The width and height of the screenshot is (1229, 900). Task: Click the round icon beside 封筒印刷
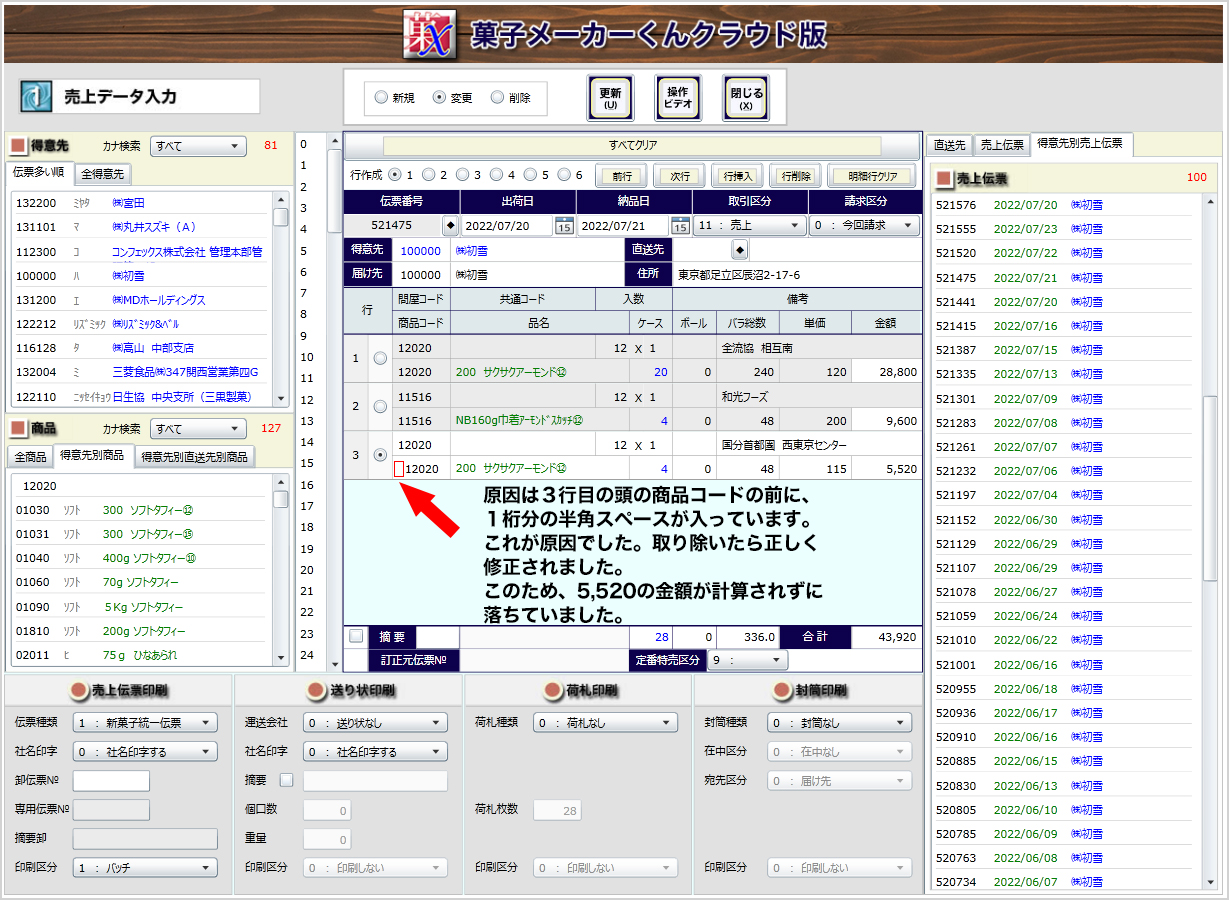point(780,690)
